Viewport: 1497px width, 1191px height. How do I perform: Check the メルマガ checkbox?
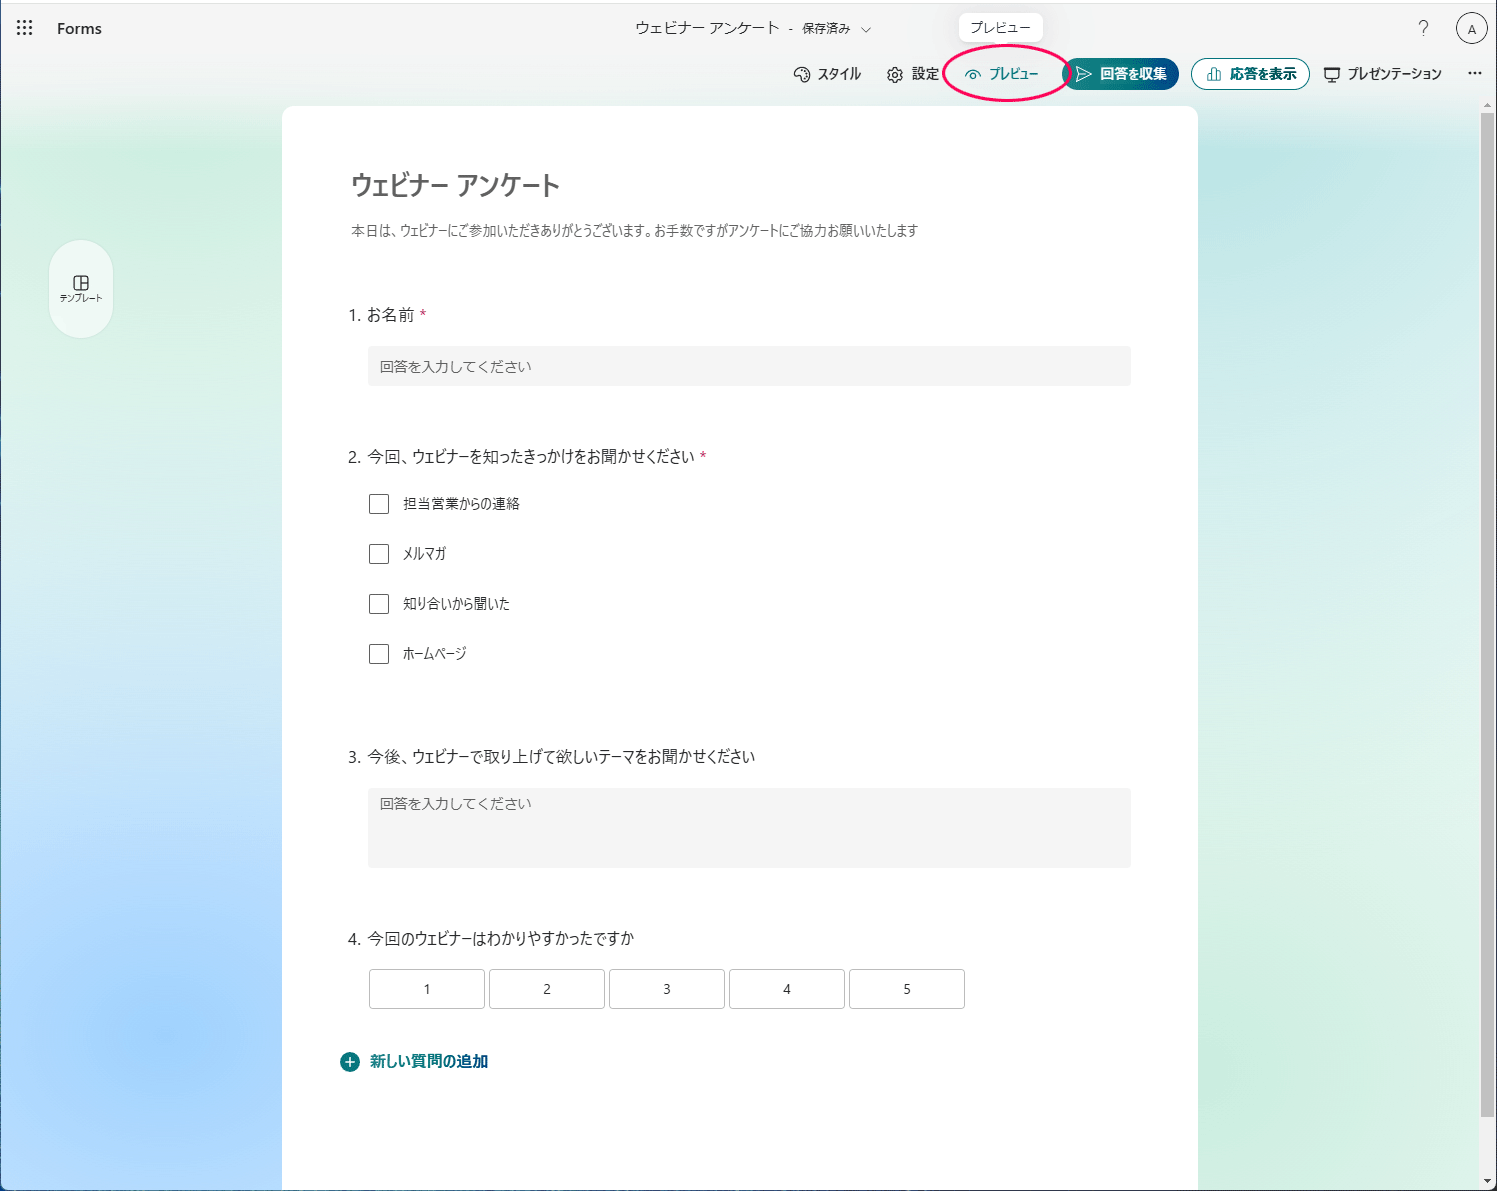[x=379, y=554]
